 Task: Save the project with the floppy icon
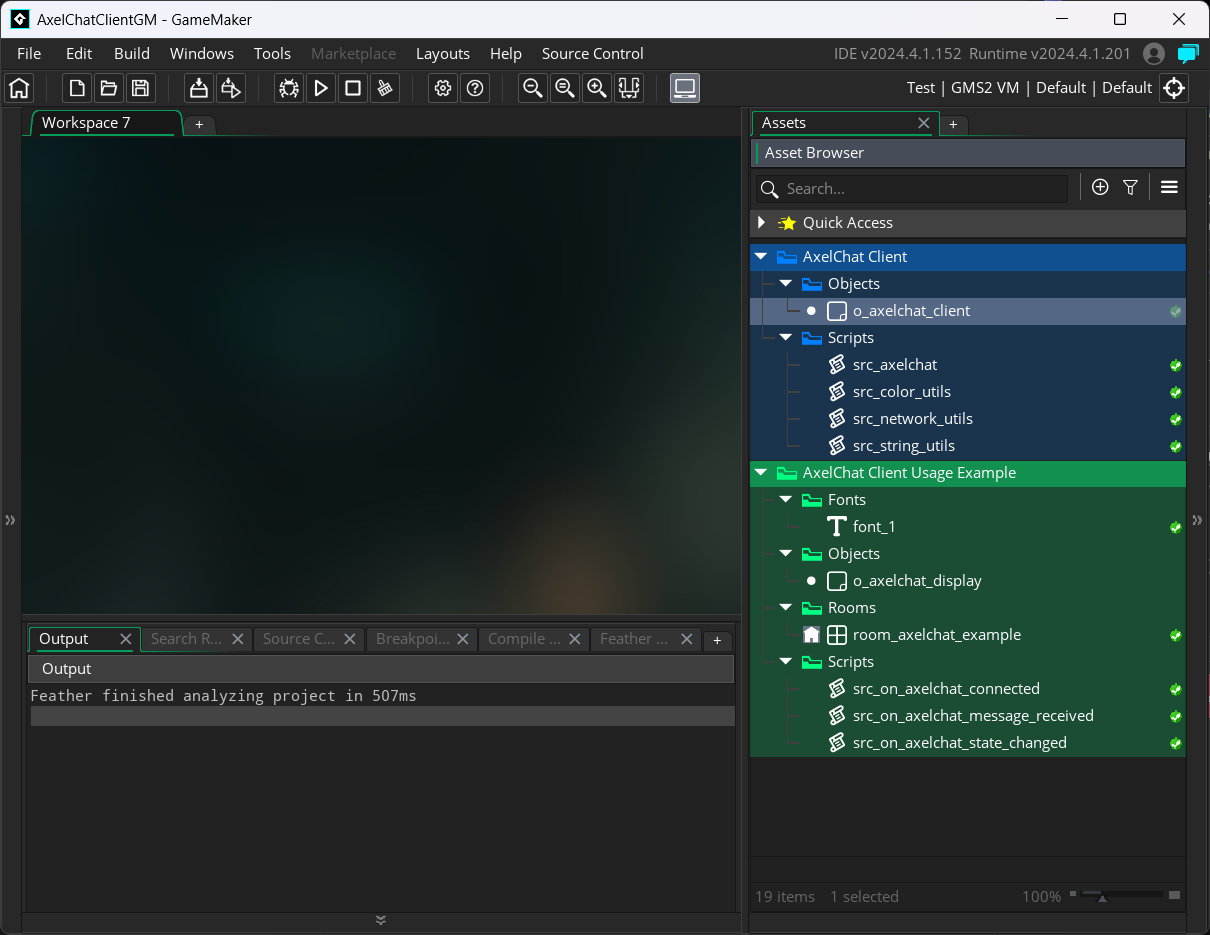pos(141,88)
